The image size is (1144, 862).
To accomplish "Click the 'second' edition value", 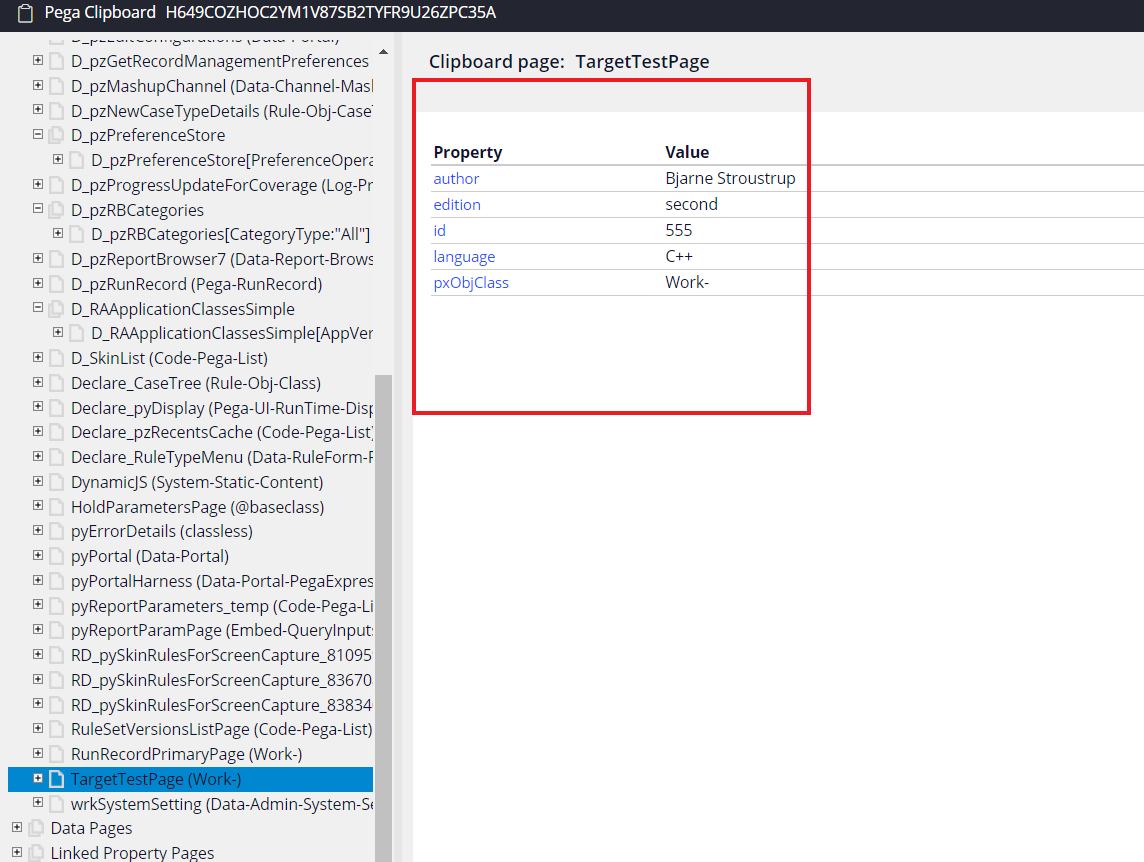I will (691, 204).
